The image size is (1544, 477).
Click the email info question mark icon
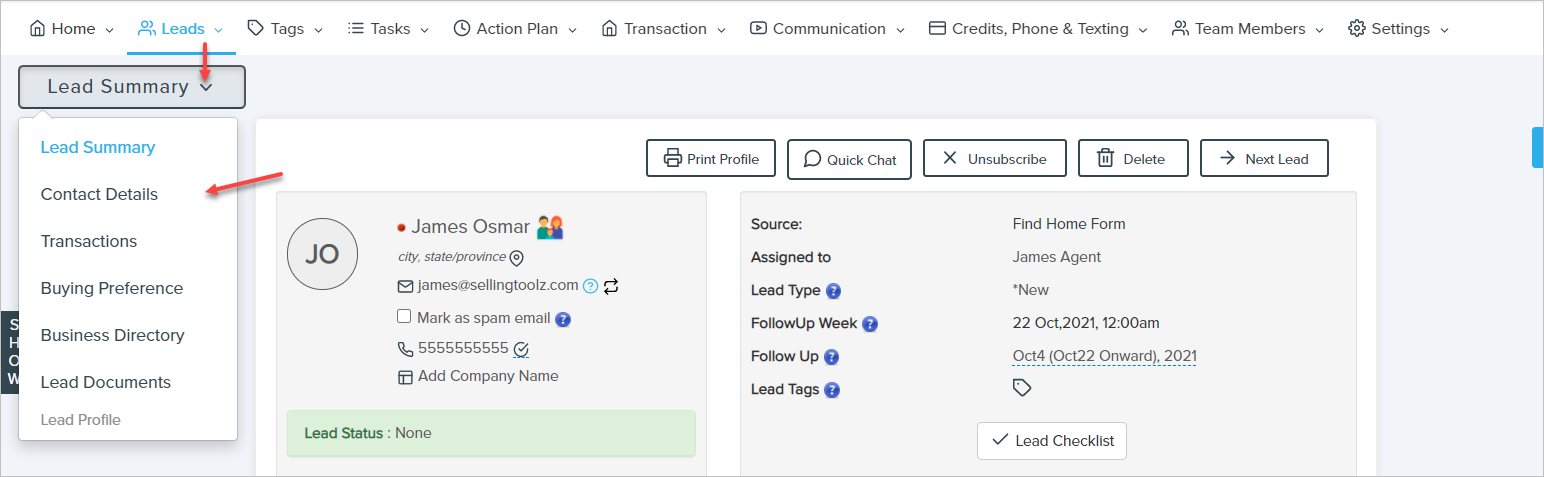[590, 286]
